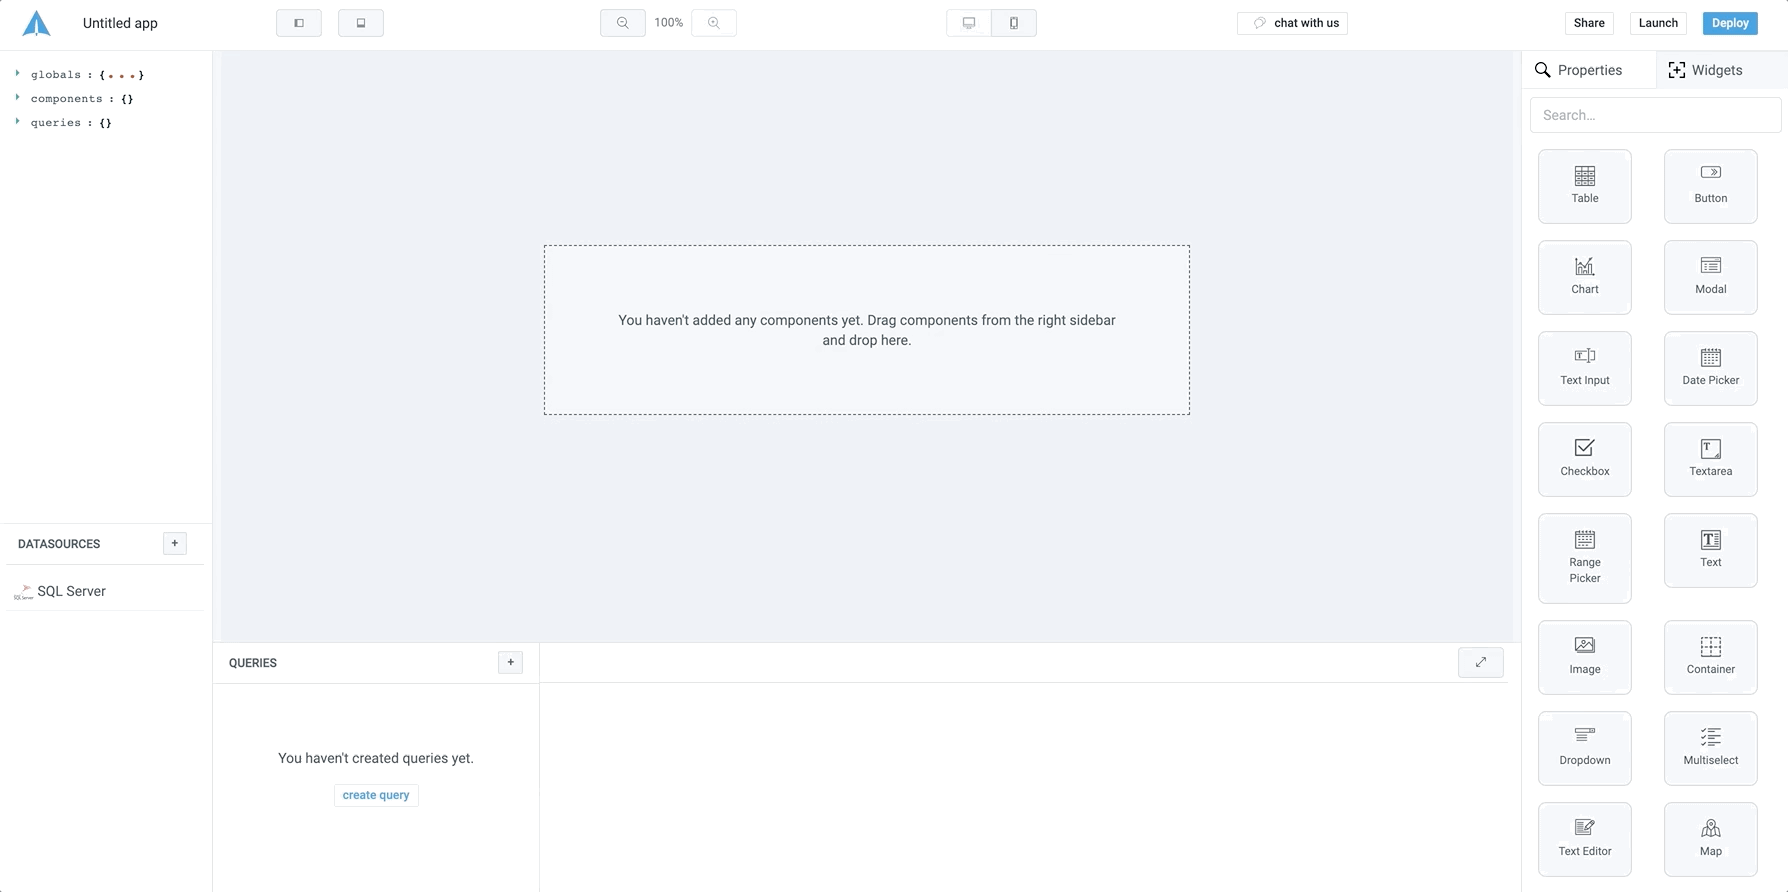Image resolution: width=1788 pixels, height=892 pixels.
Task: Expand the components tree node
Action: pos(18,98)
